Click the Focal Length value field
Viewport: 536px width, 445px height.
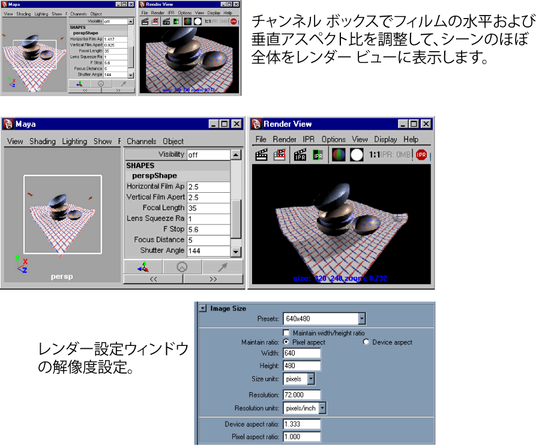pyautogui.click(x=209, y=208)
